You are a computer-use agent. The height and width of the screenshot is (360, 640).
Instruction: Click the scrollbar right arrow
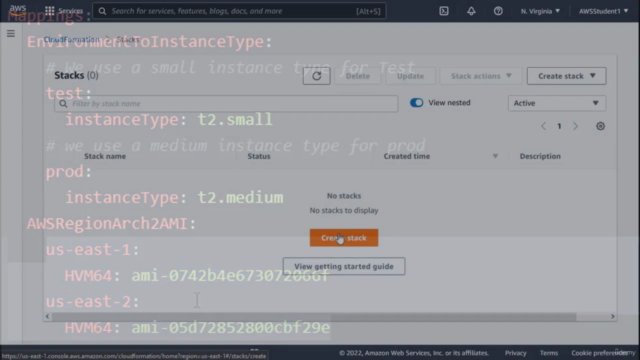(x=613, y=317)
